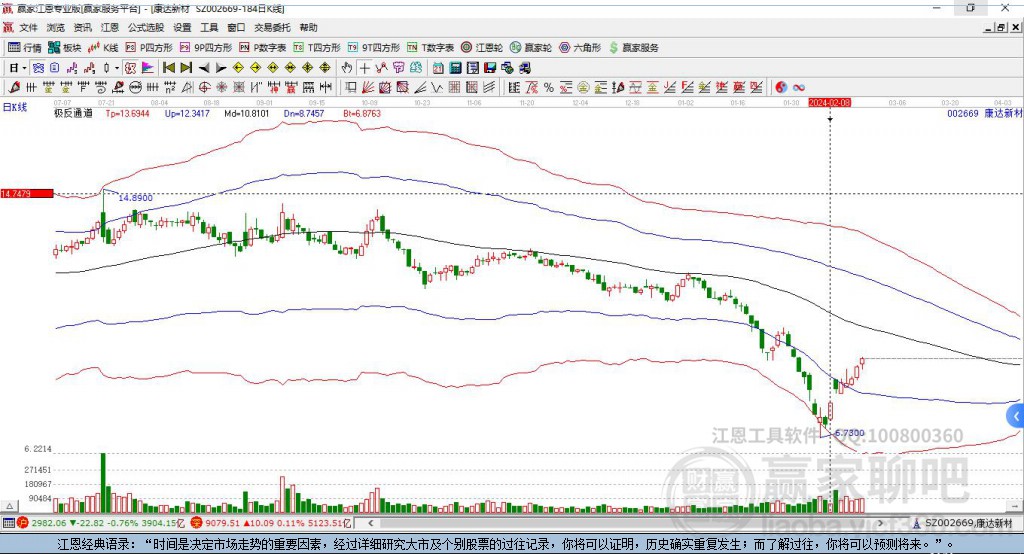The width and height of the screenshot is (1024, 554).
Task: Open 赢家服务 service link
Action: click(634, 48)
